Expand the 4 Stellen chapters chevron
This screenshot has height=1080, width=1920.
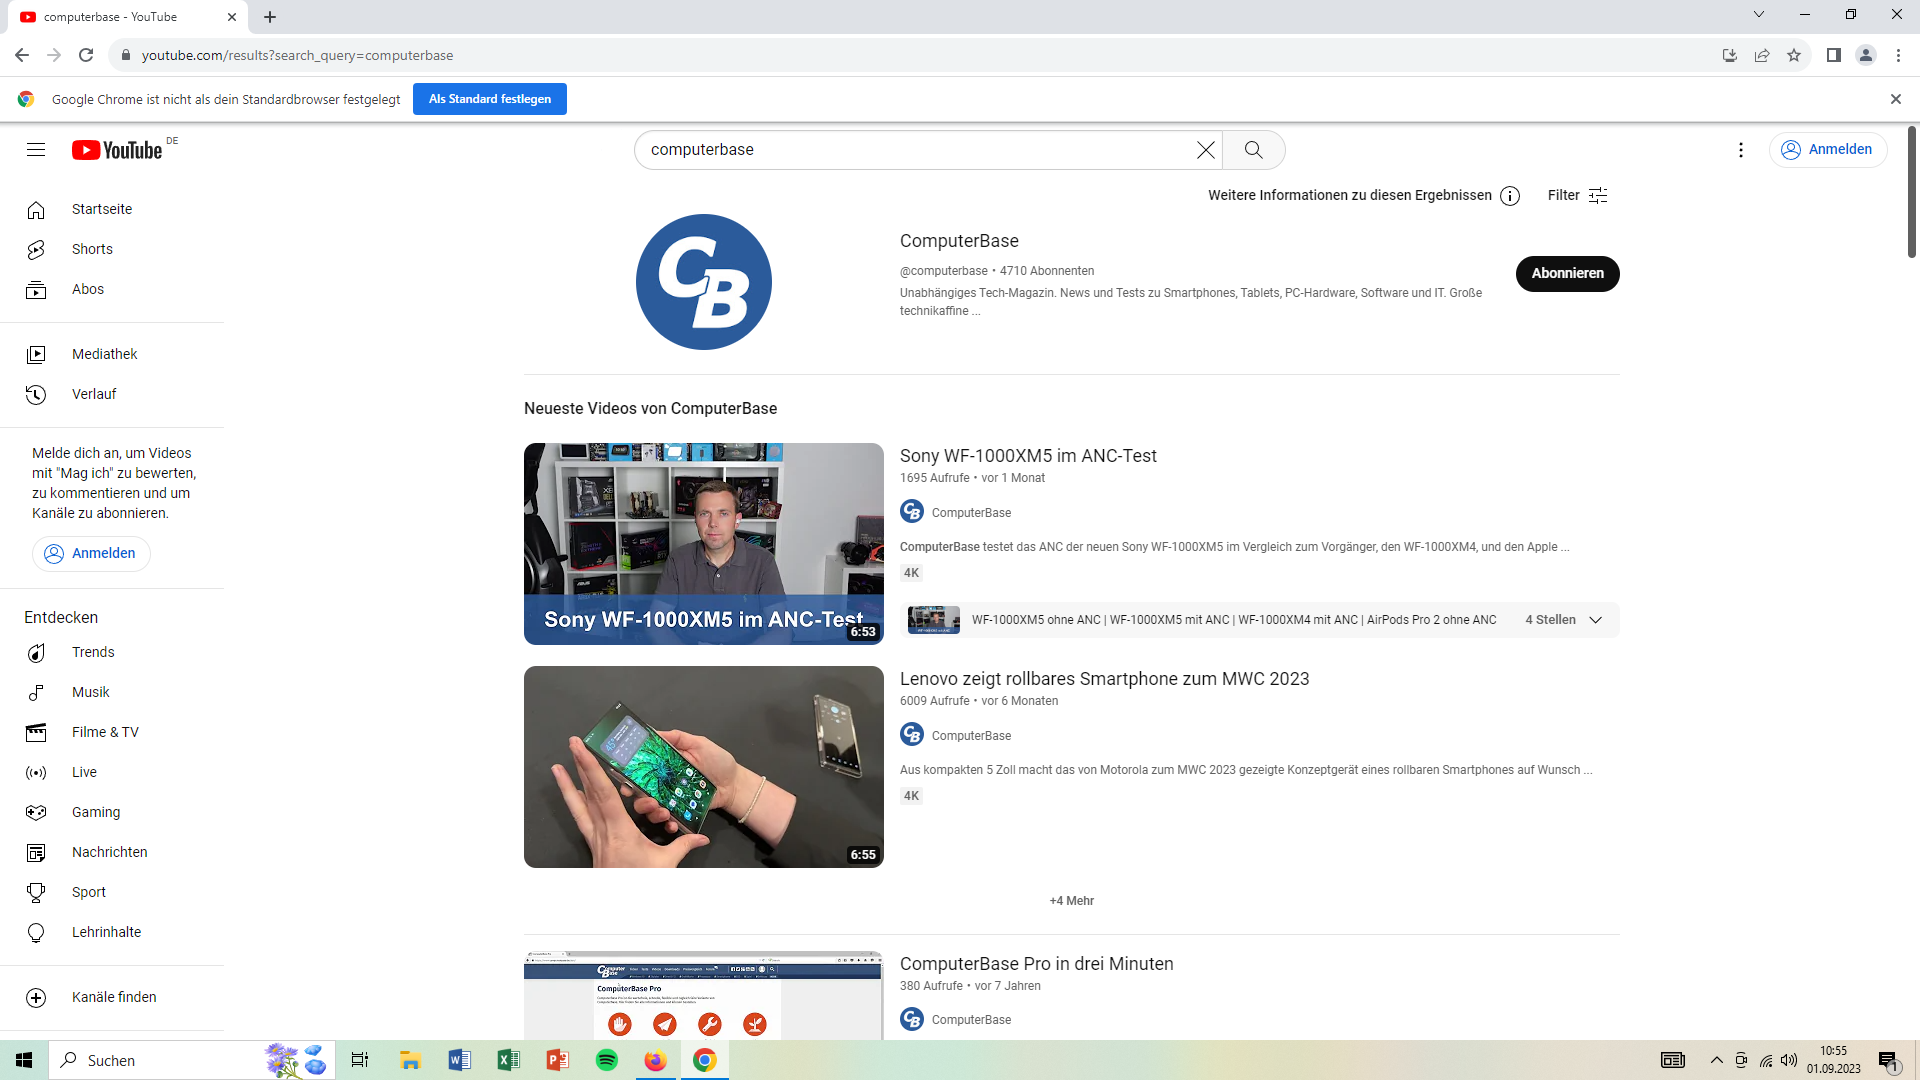[x=1596, y=620]
